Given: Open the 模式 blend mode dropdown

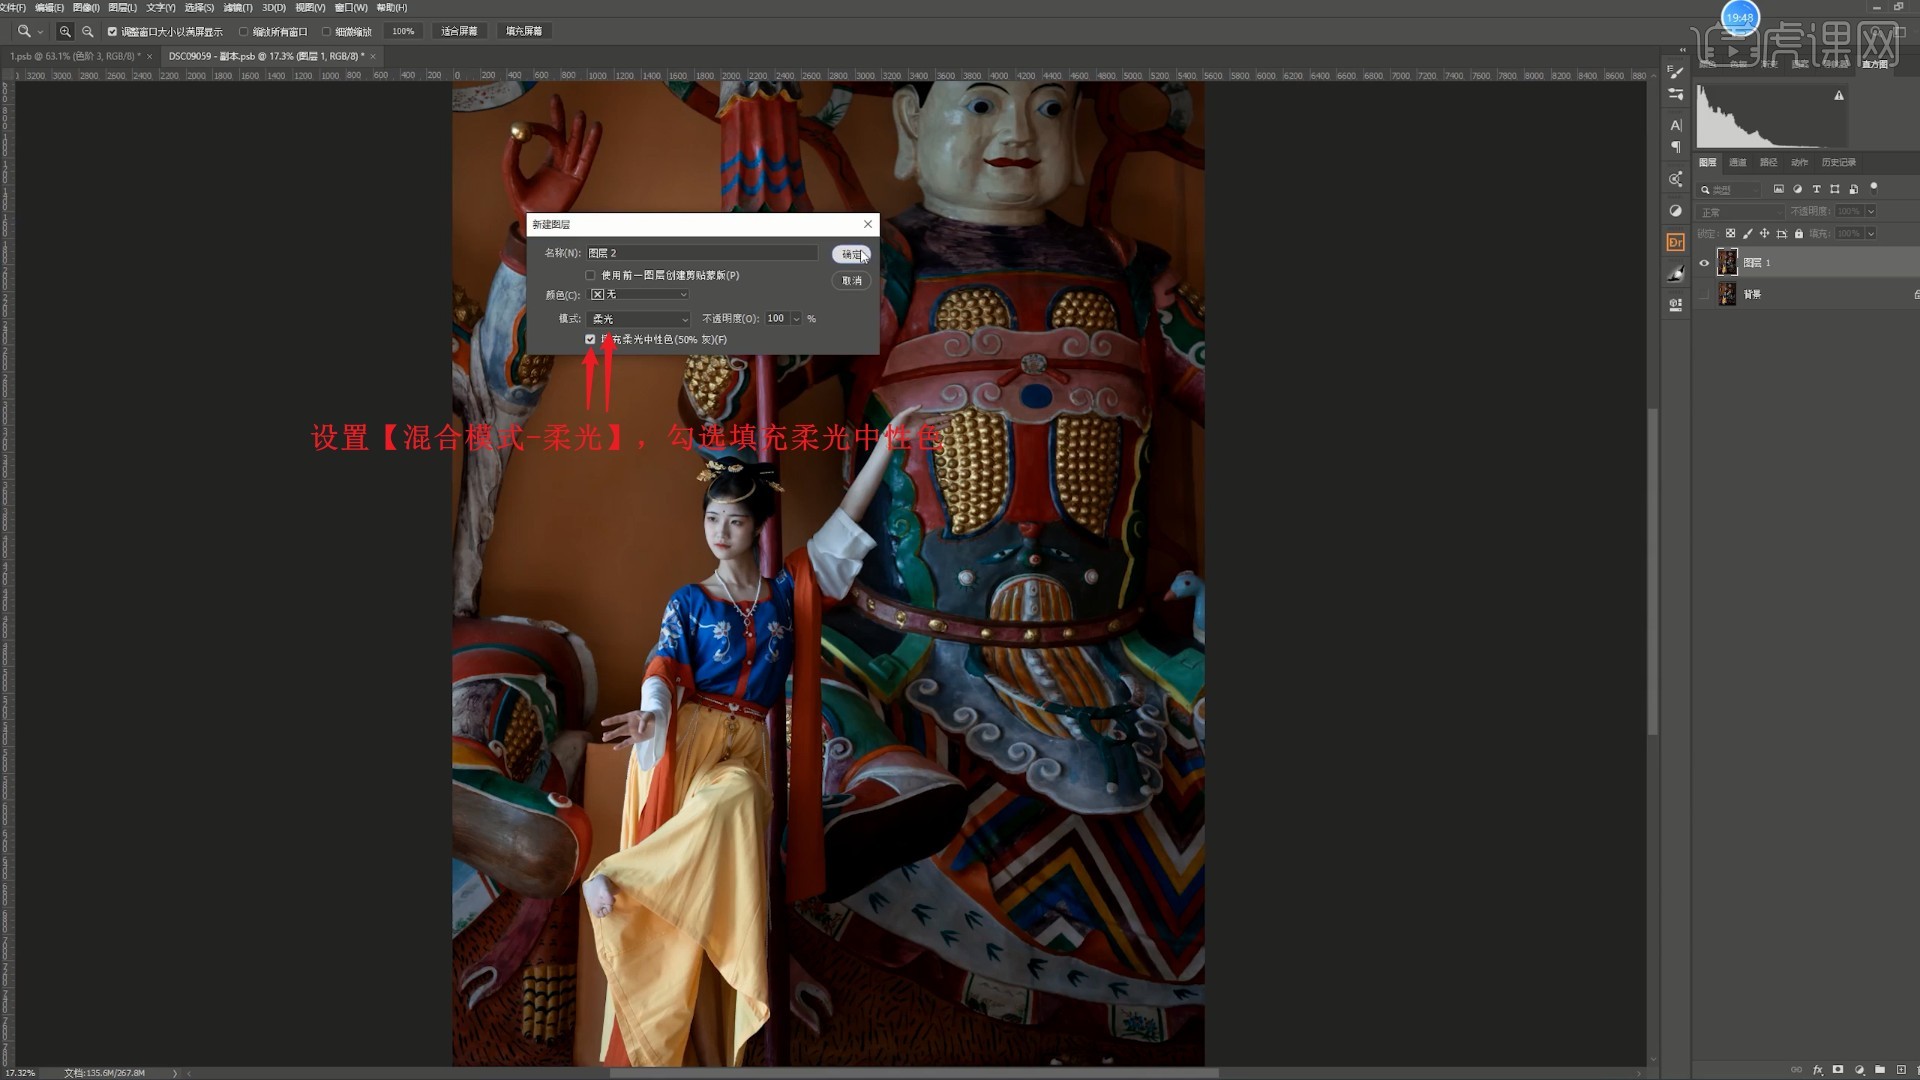Looking at the screenshot, I should click(x=638, y=319).
